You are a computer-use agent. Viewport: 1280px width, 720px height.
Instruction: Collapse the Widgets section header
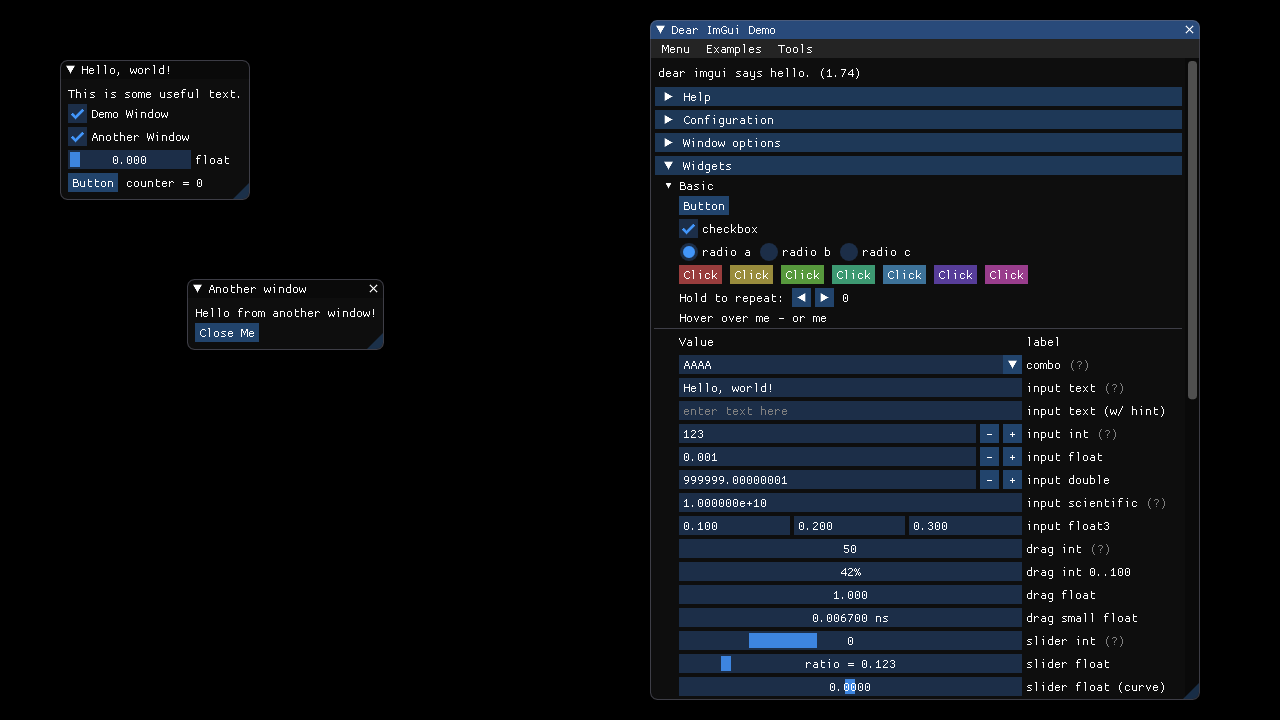[x=918, y=166]
